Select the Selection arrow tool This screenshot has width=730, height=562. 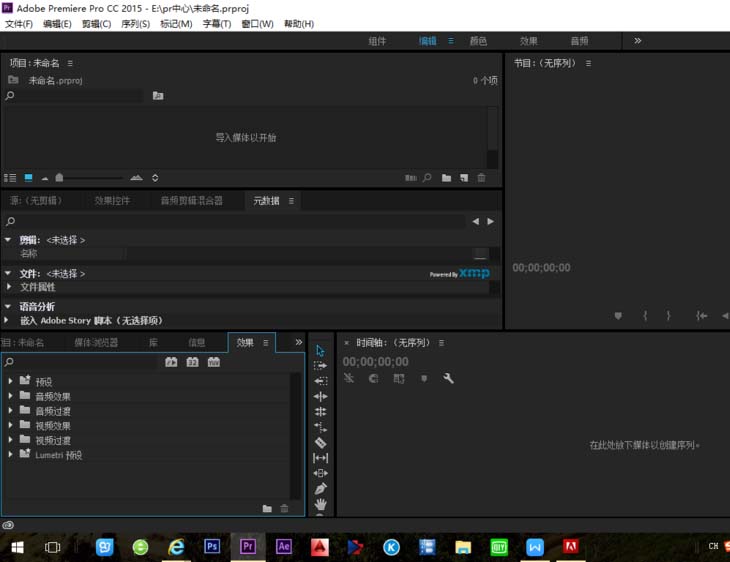pos(320,350)
